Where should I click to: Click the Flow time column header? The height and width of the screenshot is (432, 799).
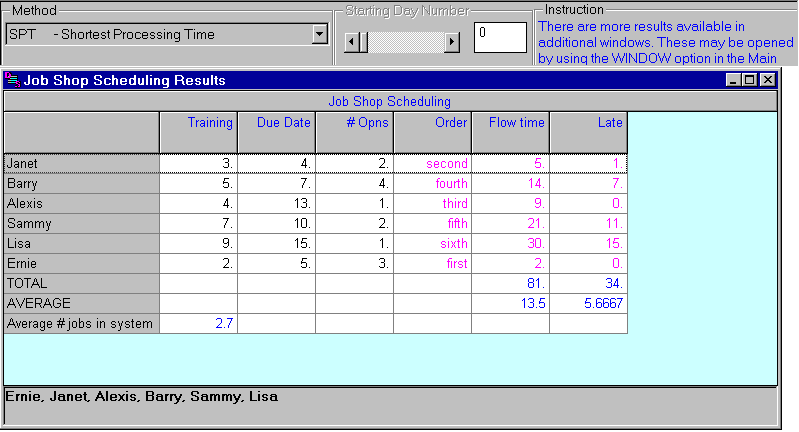coord(510,123)
